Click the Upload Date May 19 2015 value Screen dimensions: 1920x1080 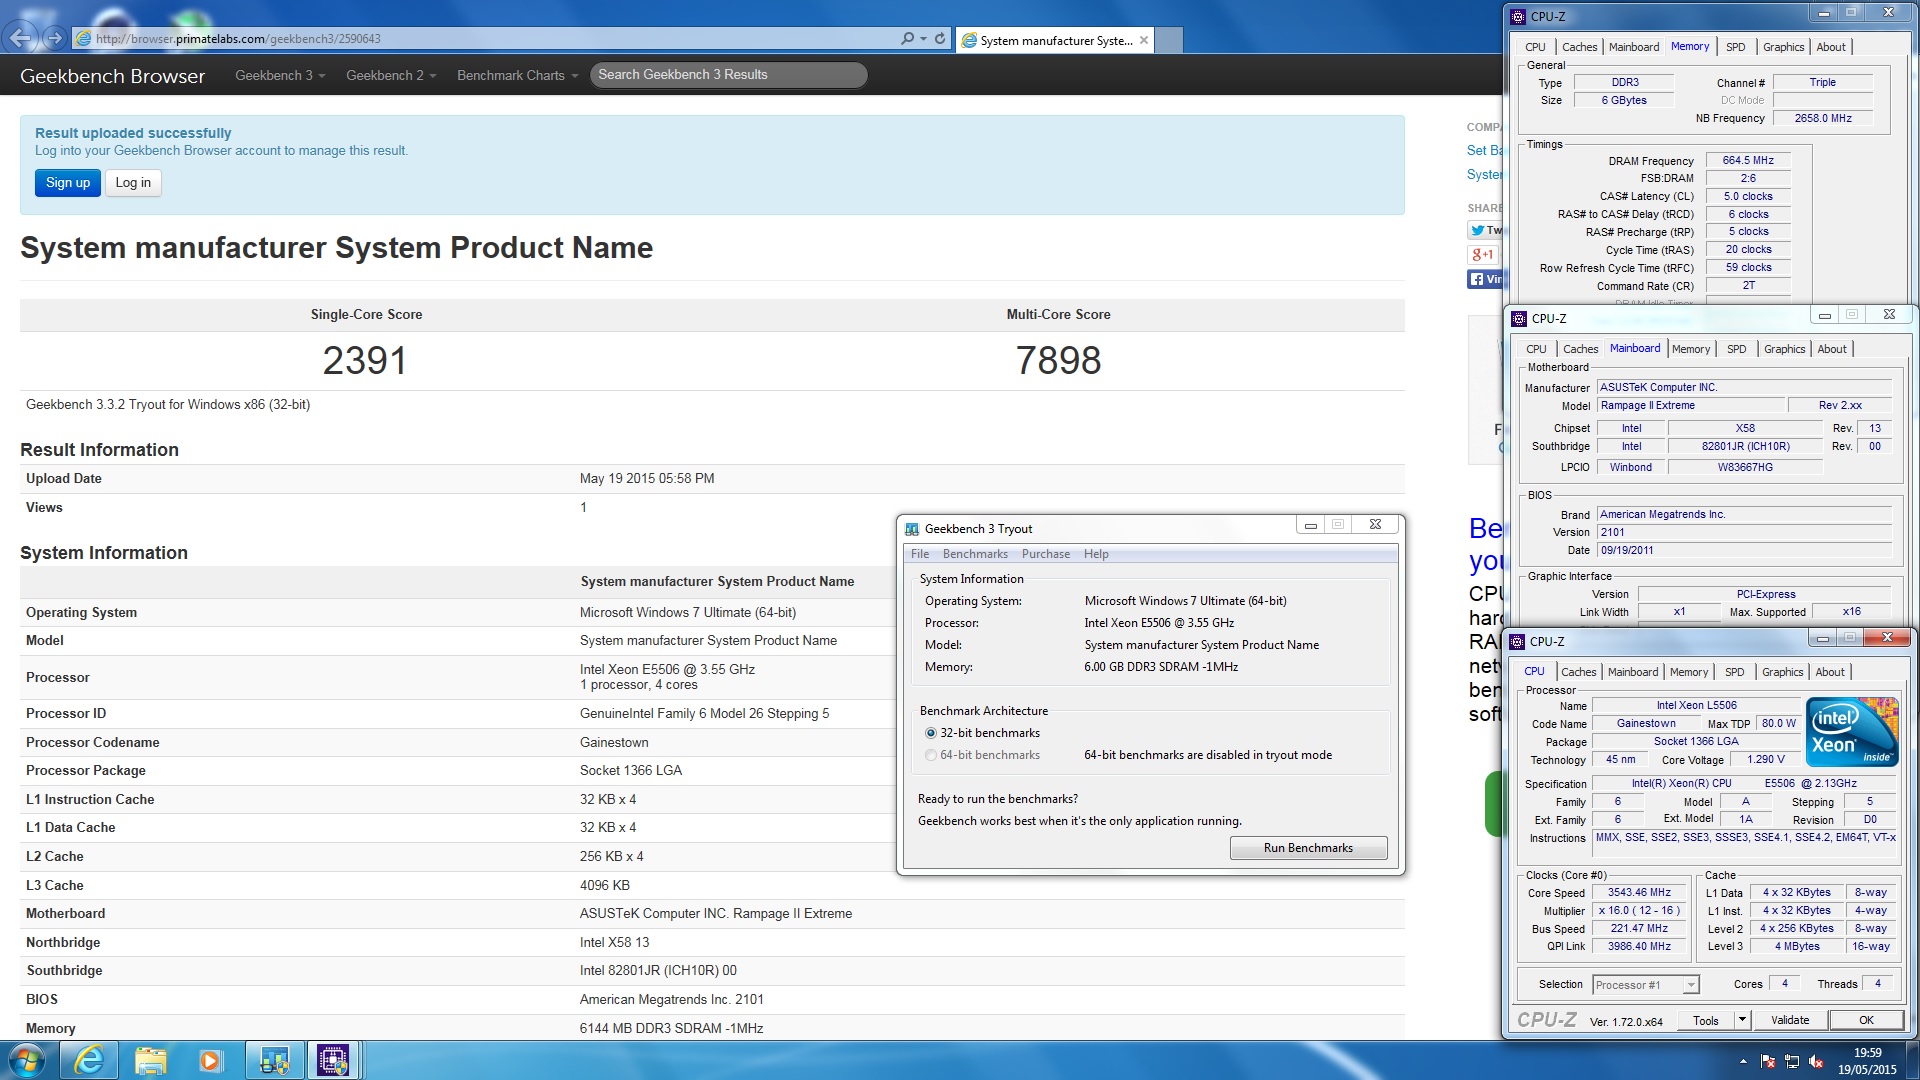[x=647, y=479]
